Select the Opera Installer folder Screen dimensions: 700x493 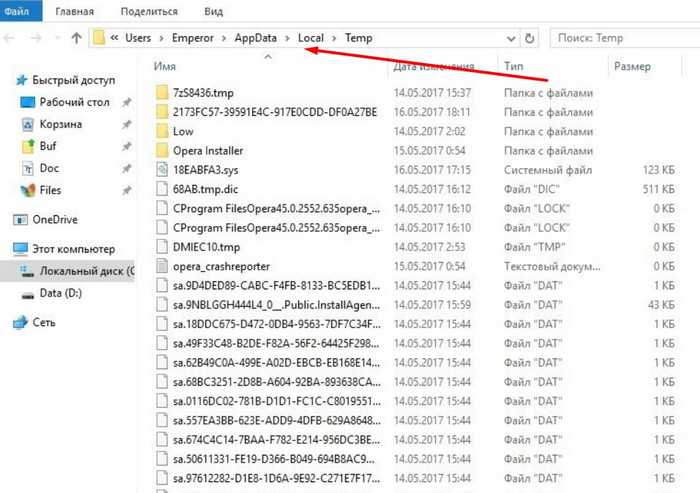pyautogui.click(x=208, y=150)
